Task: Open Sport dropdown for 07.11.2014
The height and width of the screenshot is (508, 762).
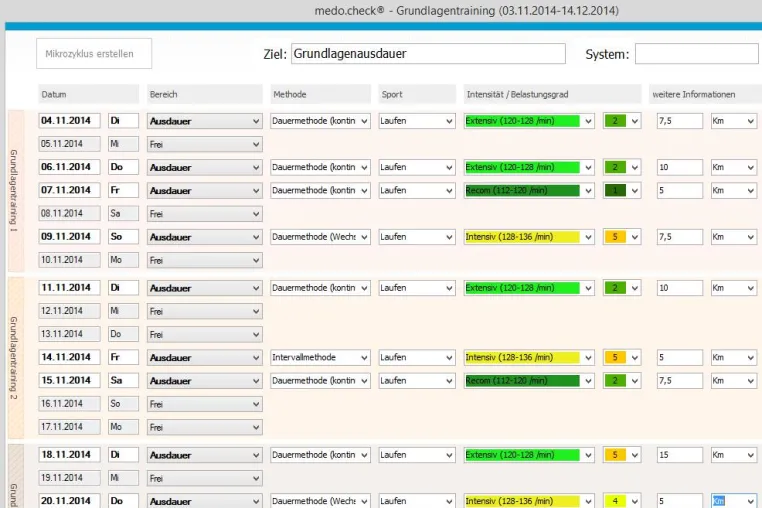Action: [417, 191]
